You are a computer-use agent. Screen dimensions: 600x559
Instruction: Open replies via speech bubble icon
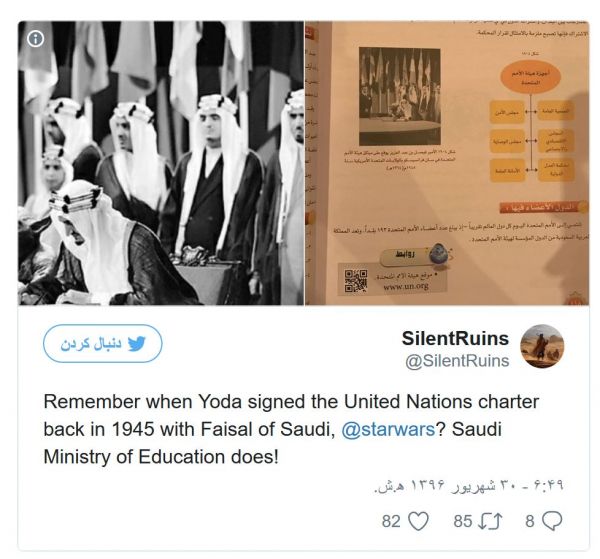pos(552,521)
